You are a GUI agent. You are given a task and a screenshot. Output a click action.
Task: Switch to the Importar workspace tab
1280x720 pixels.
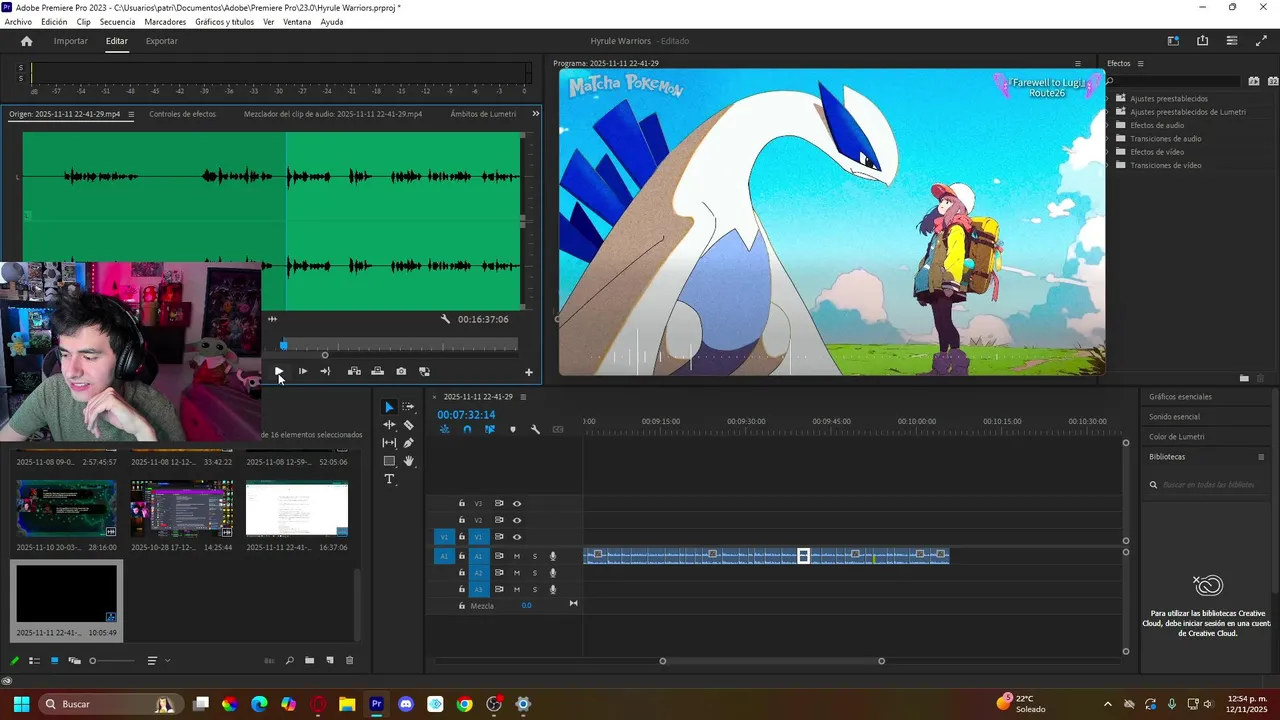71,41
